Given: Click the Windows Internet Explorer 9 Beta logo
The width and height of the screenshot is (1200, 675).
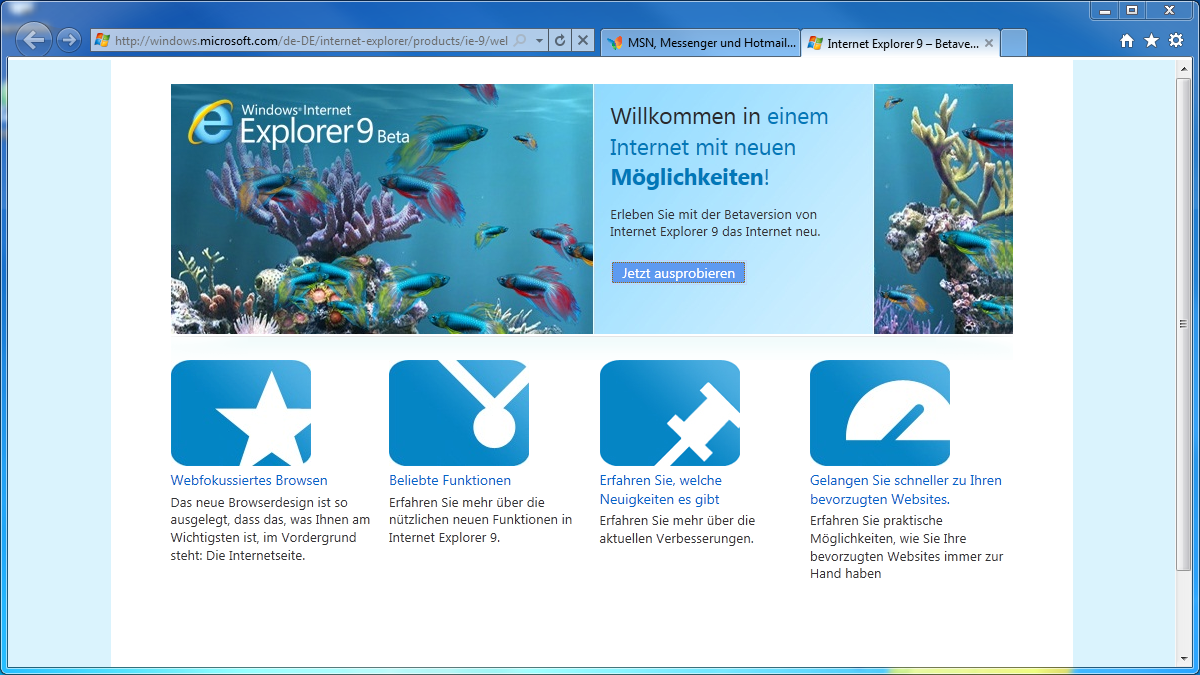Looking at the screenshot, I should click(x=299, y=124).
